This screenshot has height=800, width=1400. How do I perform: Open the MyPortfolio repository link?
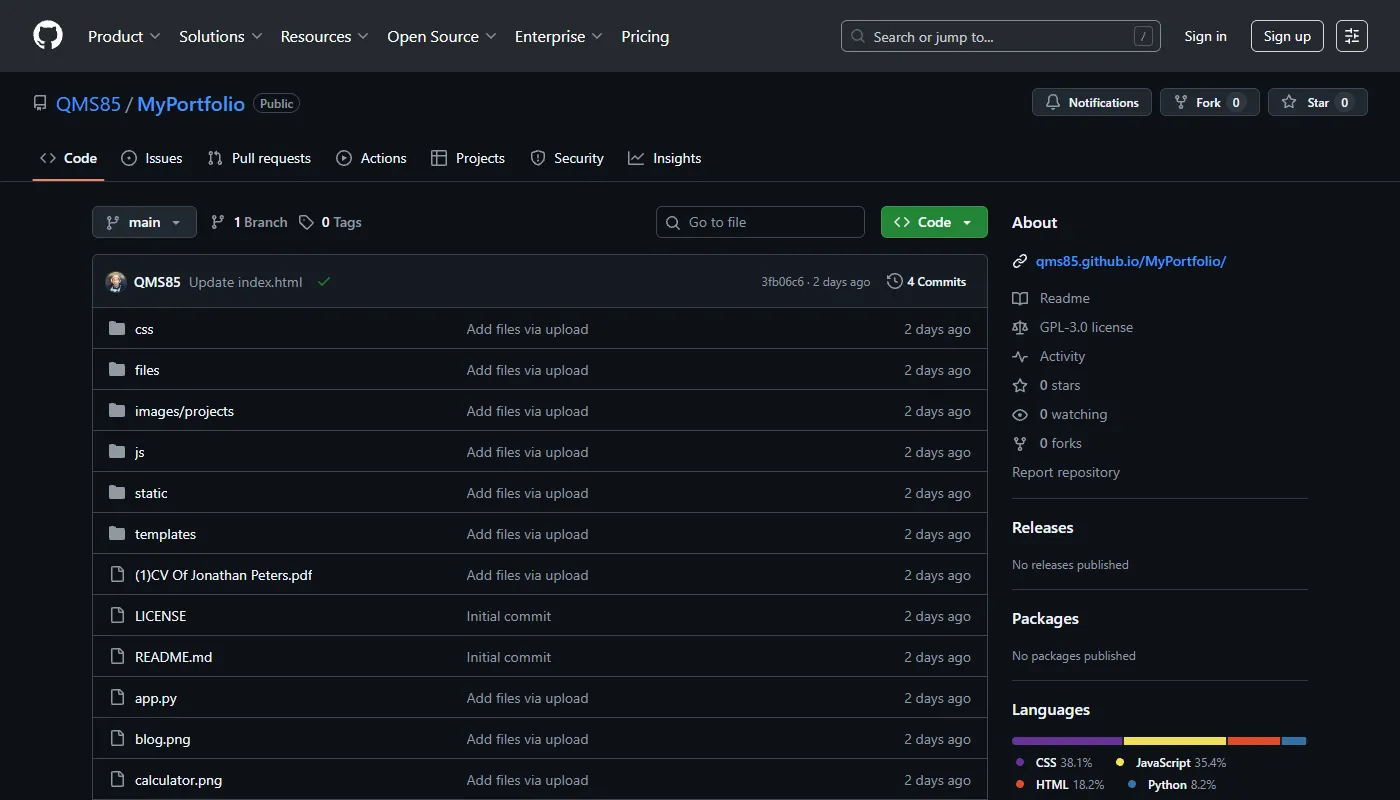191,104
